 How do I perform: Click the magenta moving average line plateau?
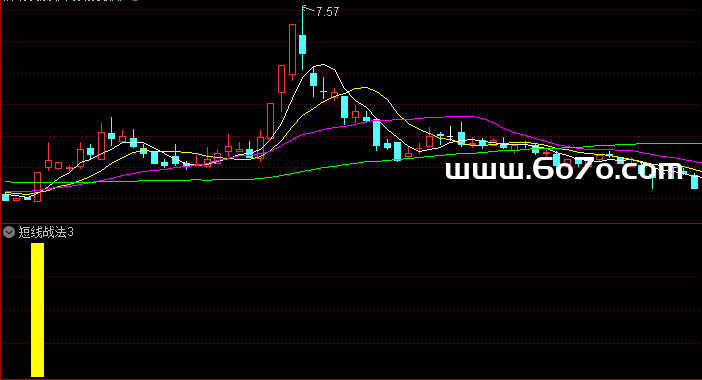click(448, 117)
